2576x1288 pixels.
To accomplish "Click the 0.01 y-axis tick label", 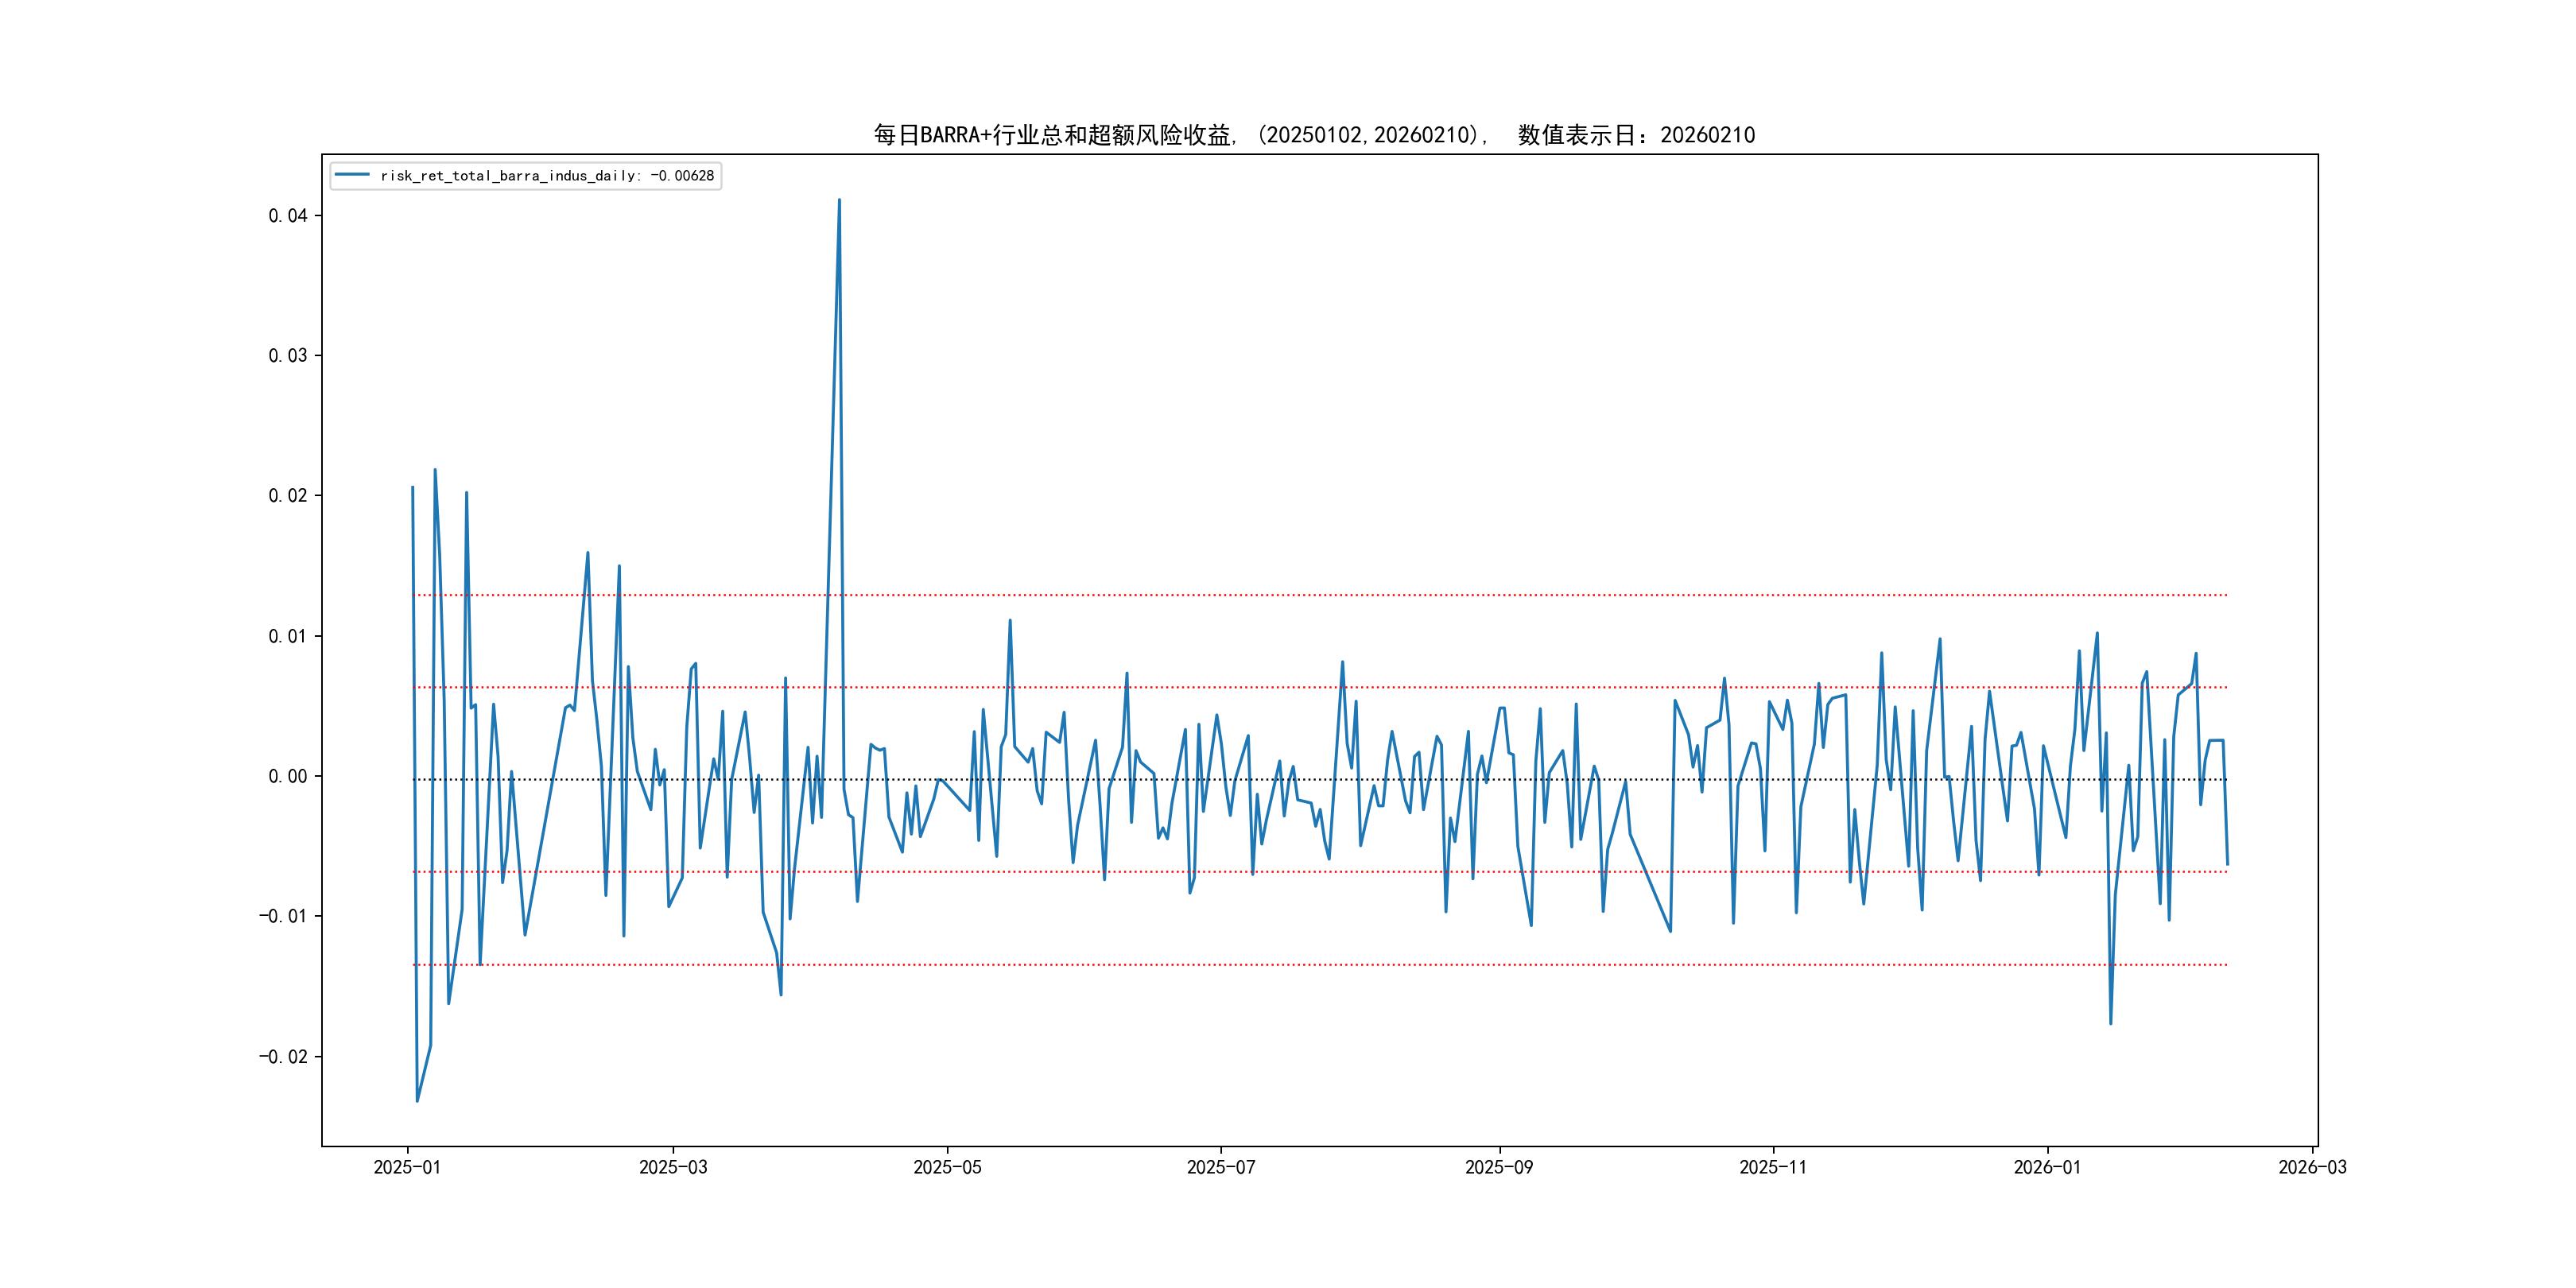I will (x=288, y=636).
